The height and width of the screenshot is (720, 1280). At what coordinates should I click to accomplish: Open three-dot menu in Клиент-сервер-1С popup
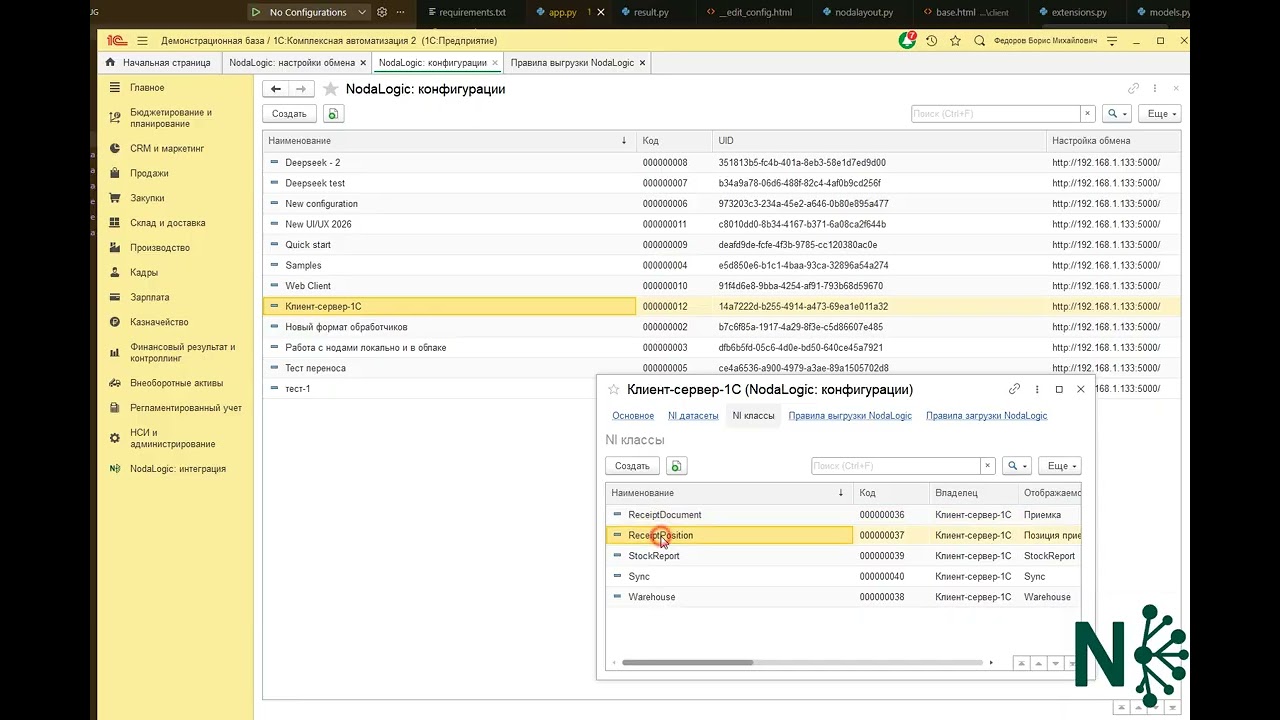[x=1036, y=389]
